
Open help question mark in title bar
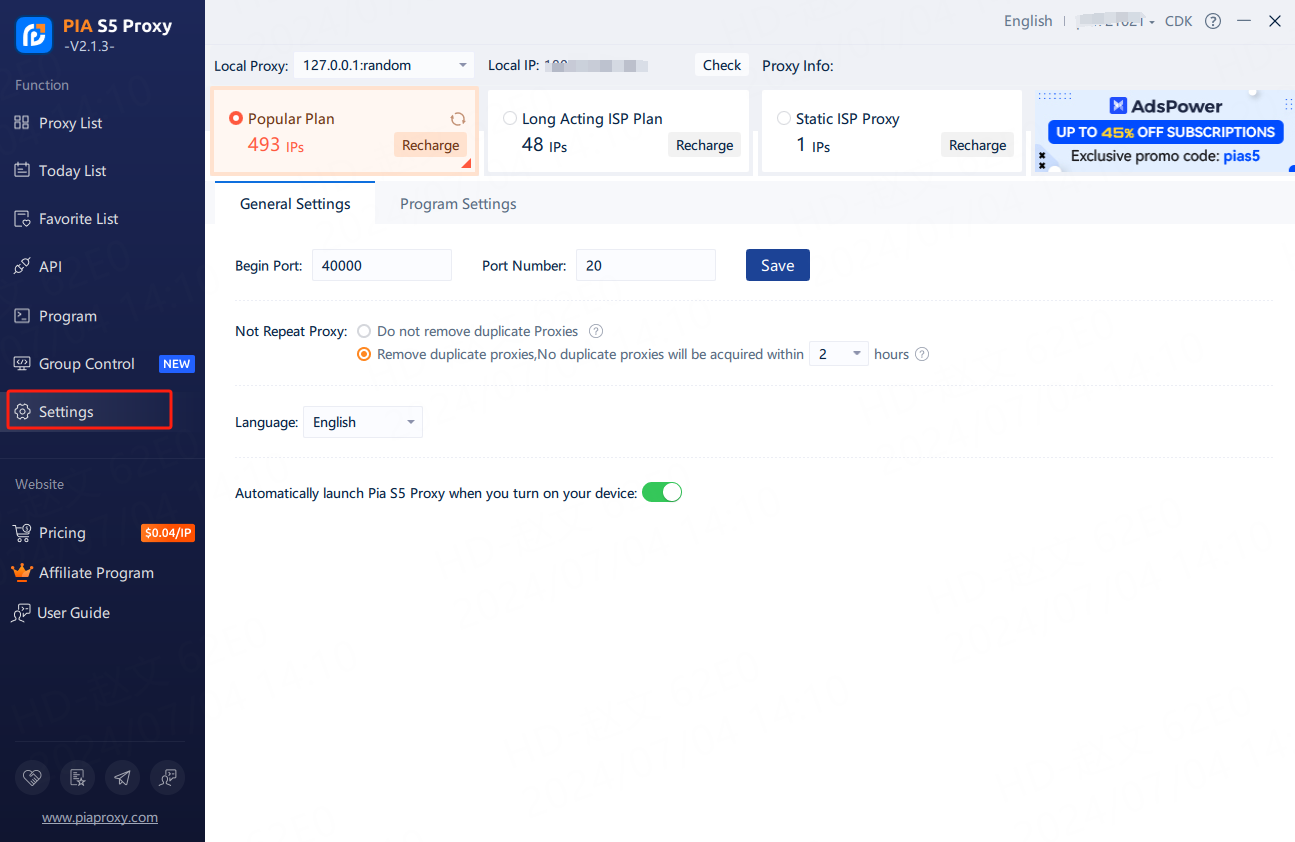pyautogui.click(x=1213, y=21)
